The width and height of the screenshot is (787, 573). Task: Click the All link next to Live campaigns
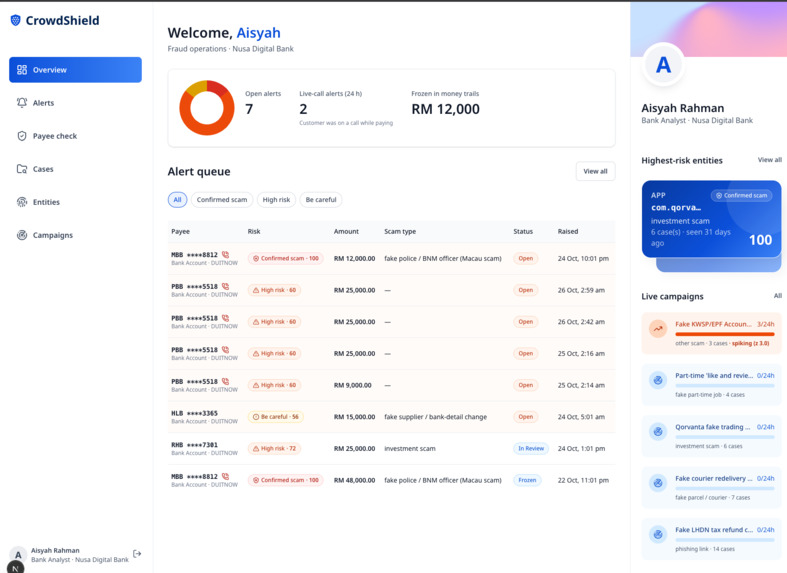[777, 296]
